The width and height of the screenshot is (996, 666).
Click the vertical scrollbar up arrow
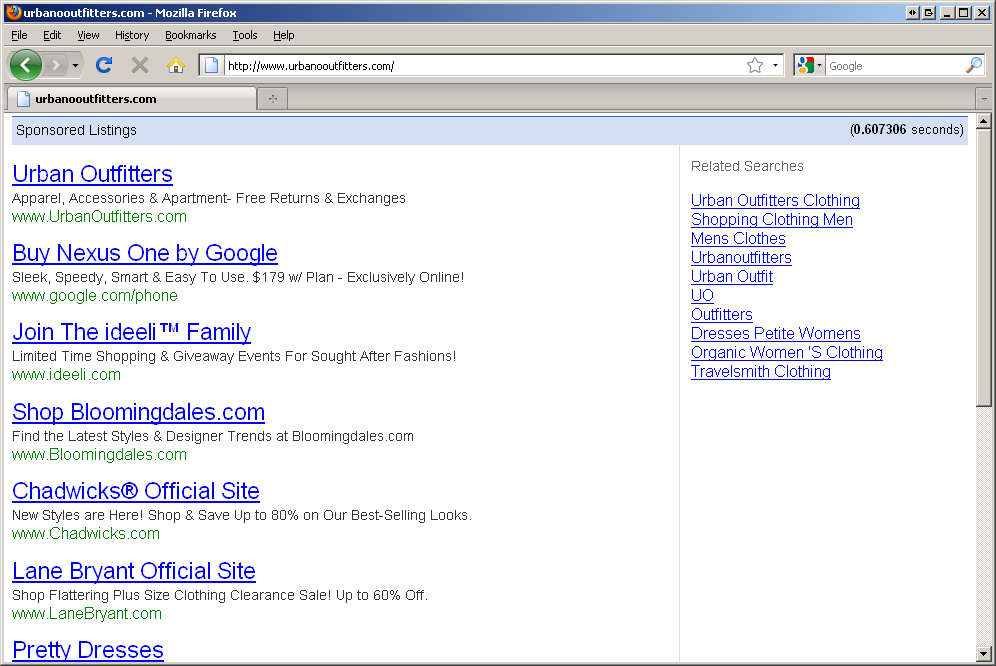(984, 121)
